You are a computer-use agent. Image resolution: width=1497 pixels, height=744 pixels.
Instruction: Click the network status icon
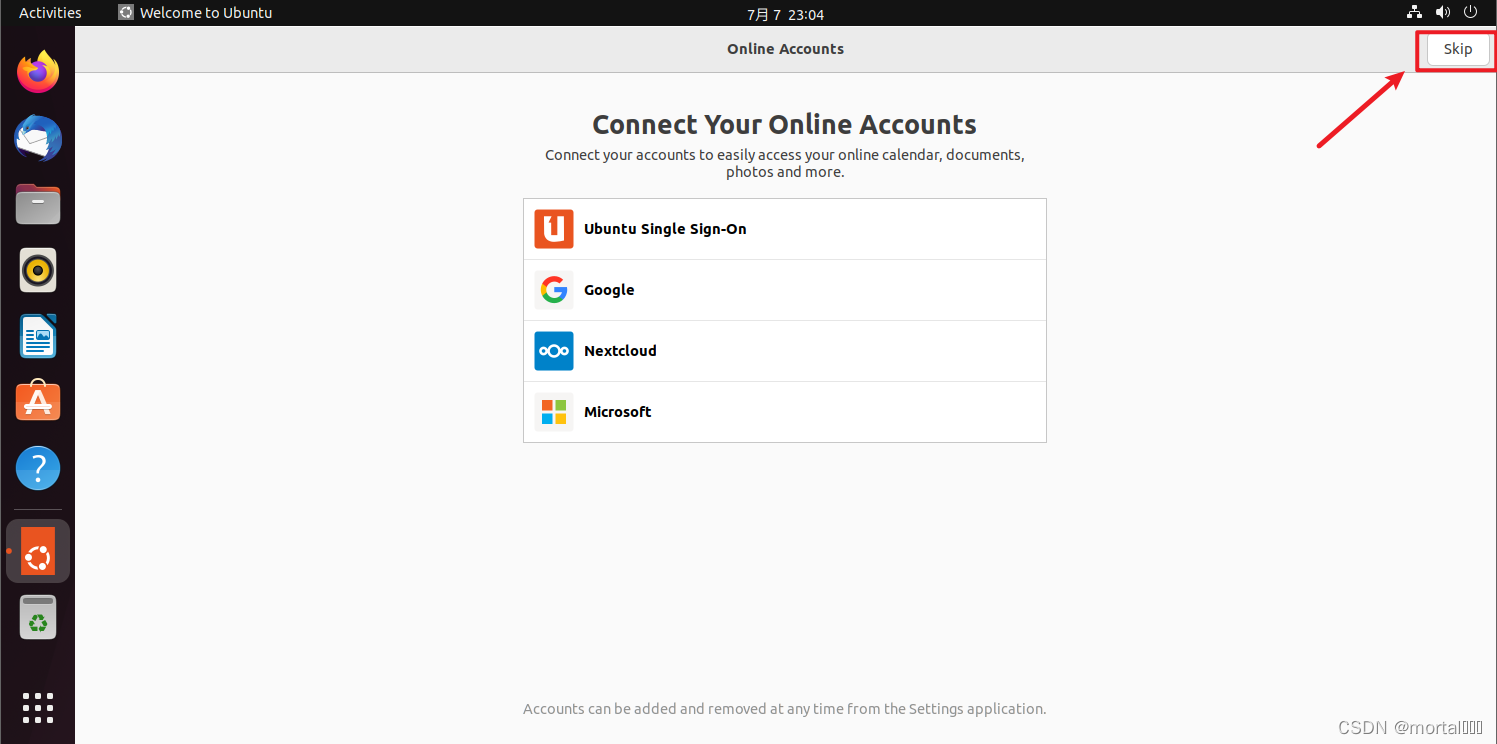1414,13
